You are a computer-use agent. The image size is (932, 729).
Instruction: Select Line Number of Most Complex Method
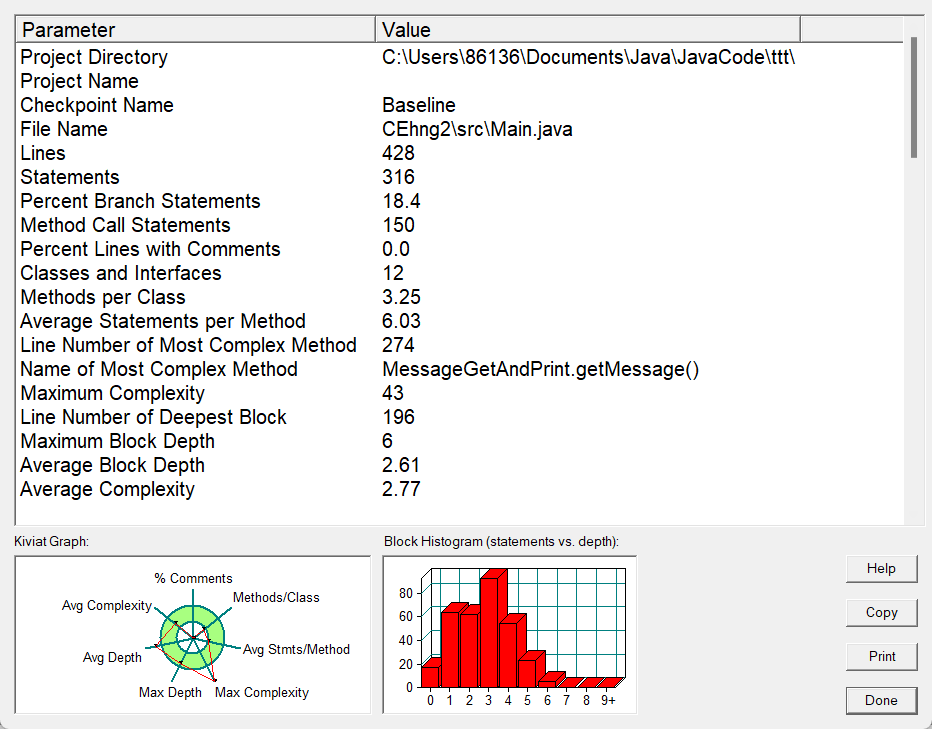point(188,345)
